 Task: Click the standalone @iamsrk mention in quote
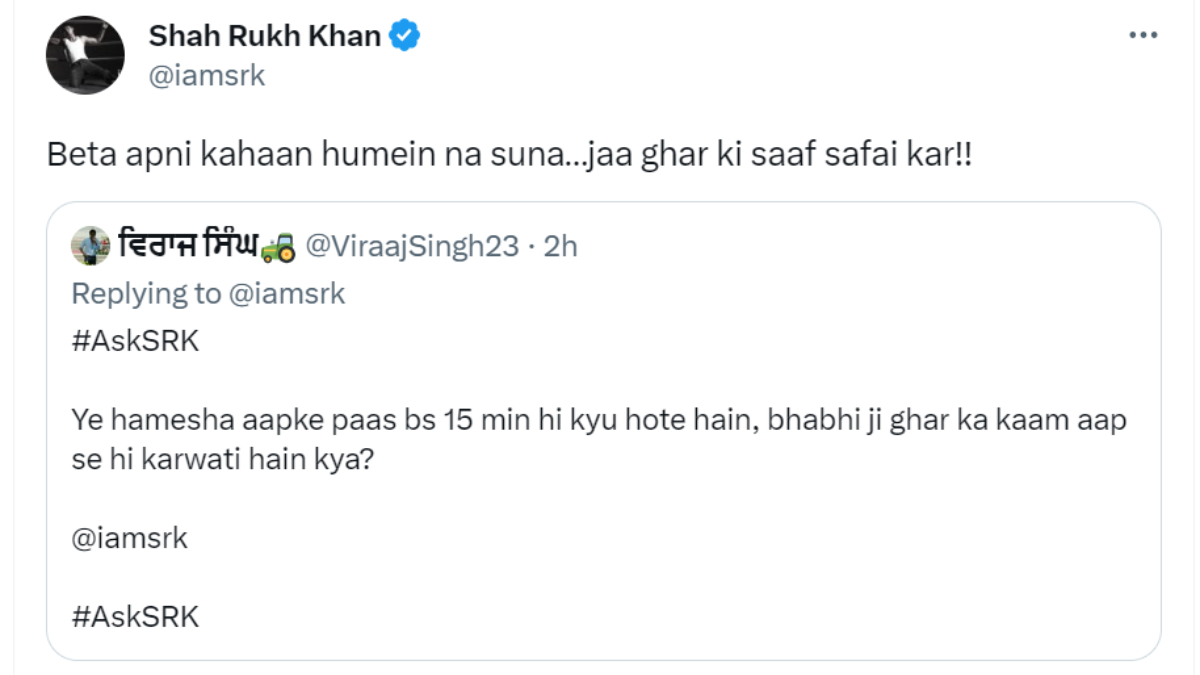[130, 539]
